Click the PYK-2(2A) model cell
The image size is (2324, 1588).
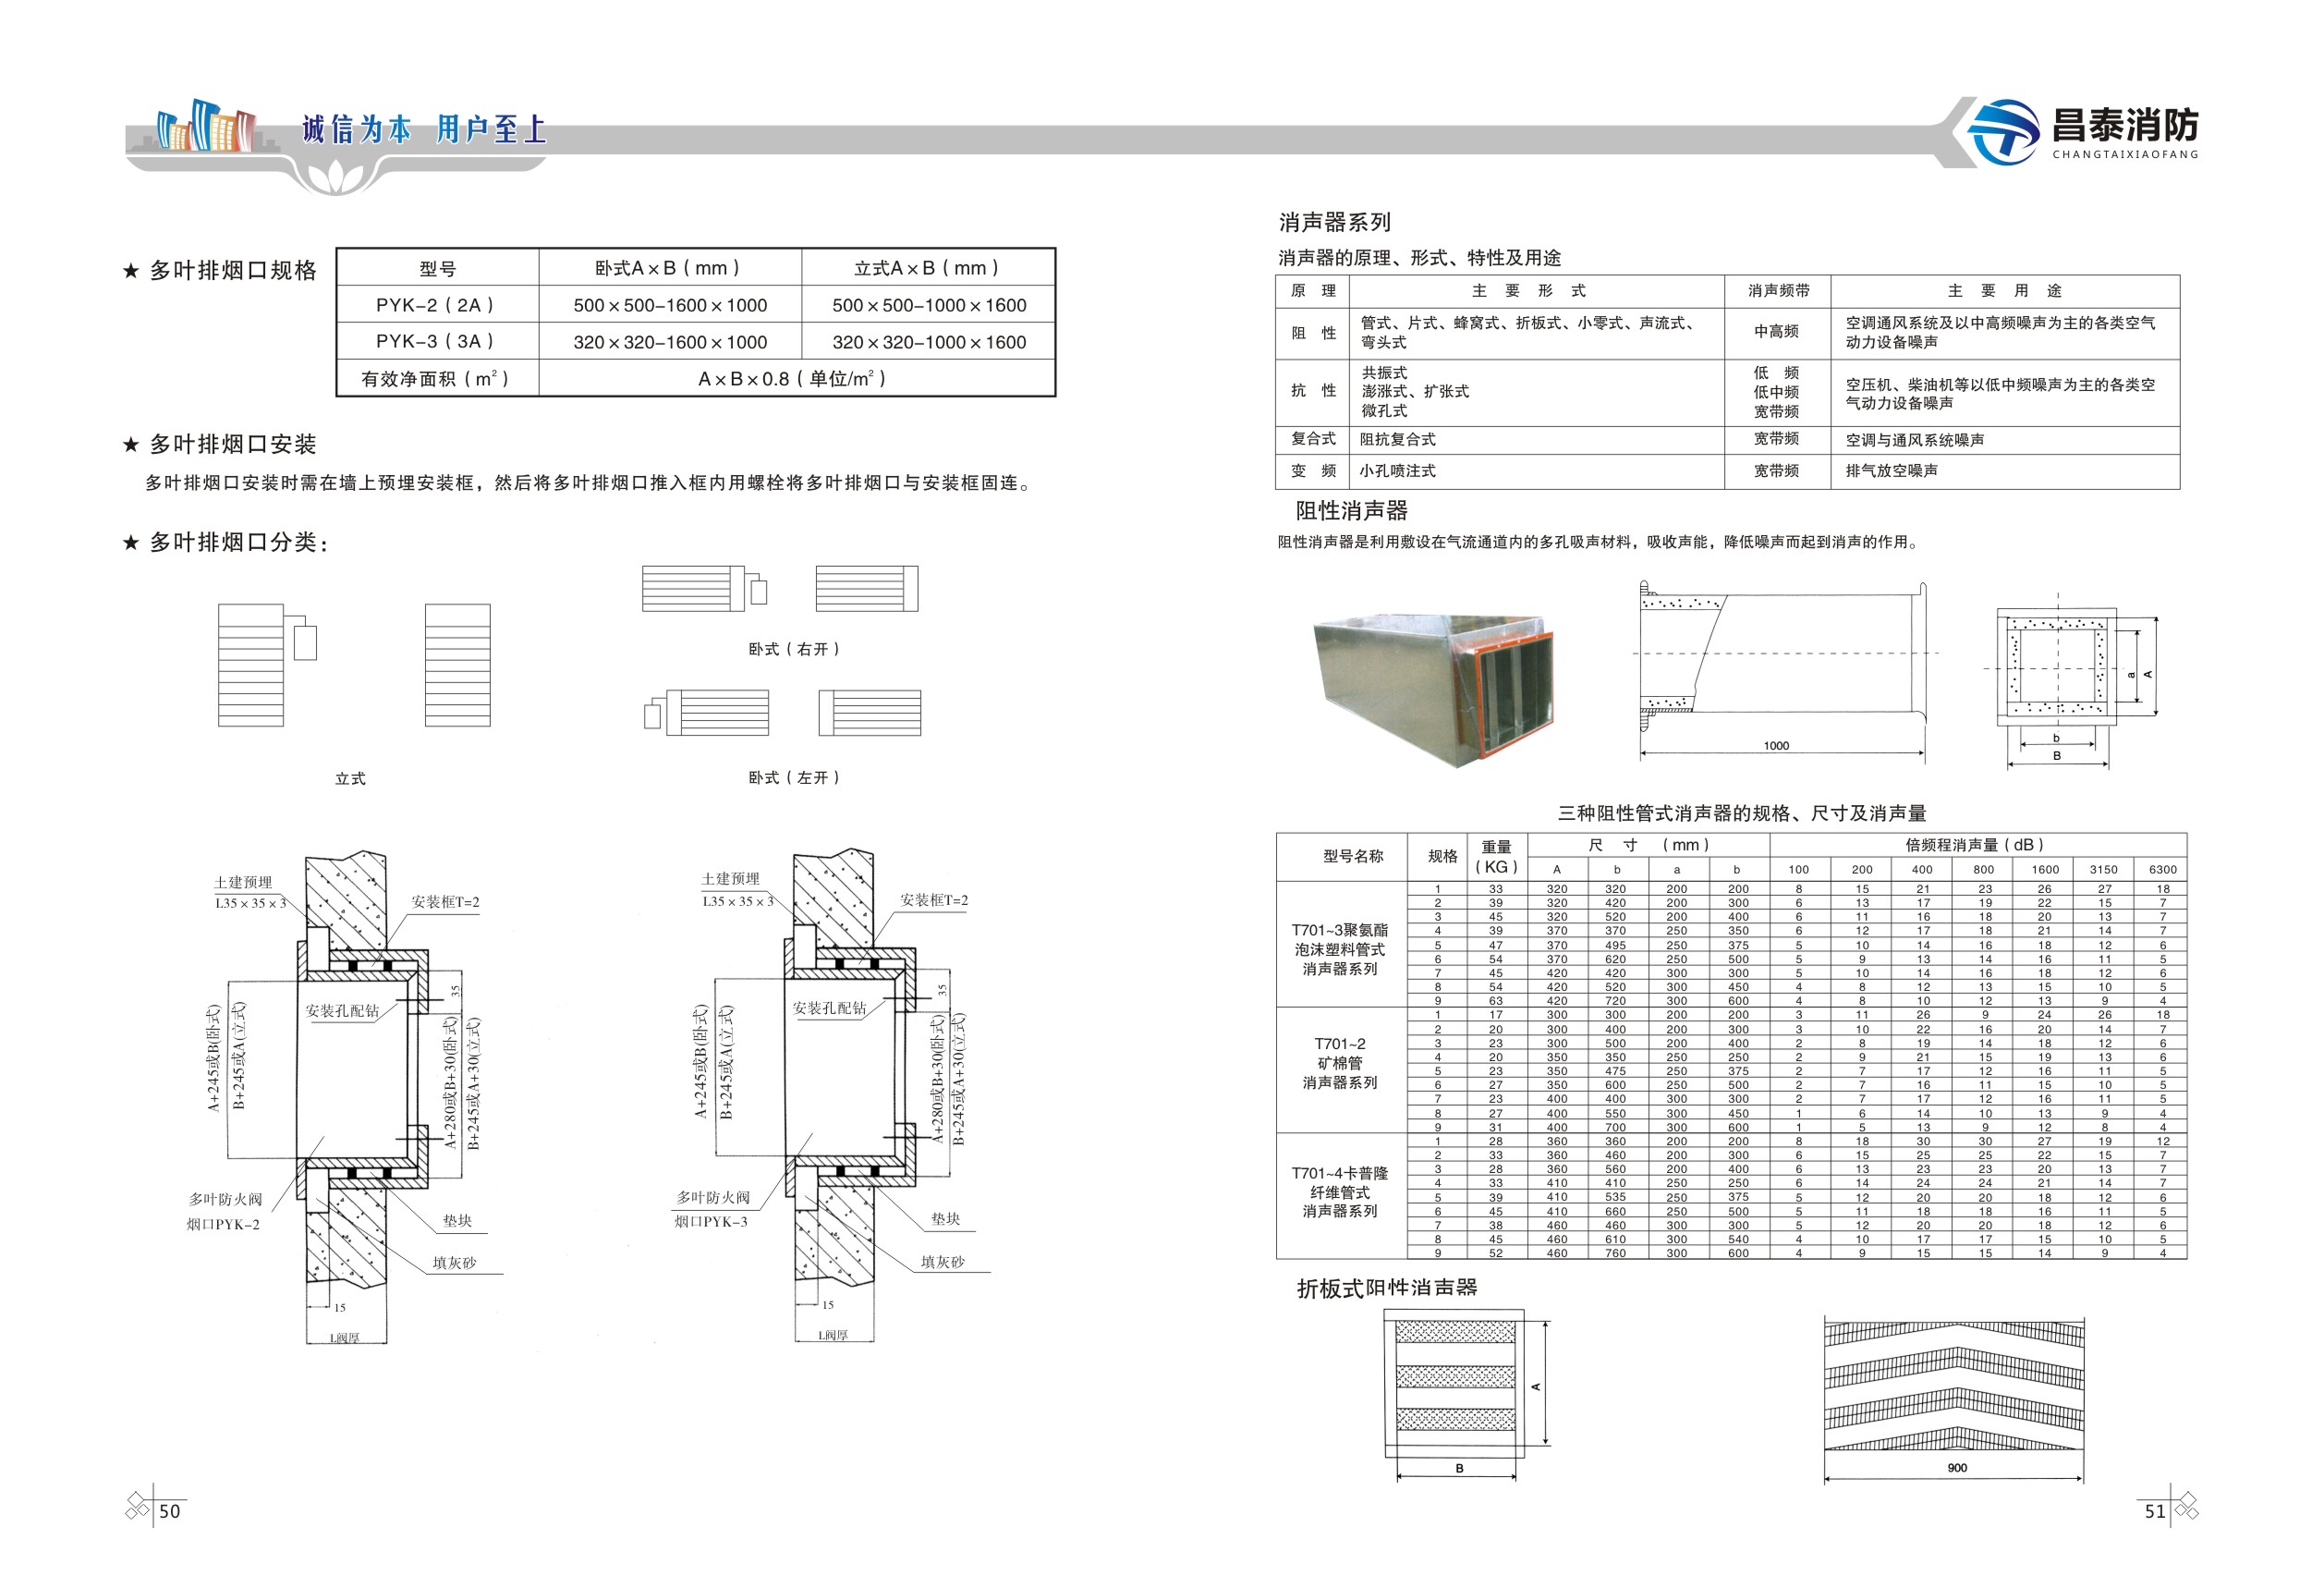click(438, 305)
